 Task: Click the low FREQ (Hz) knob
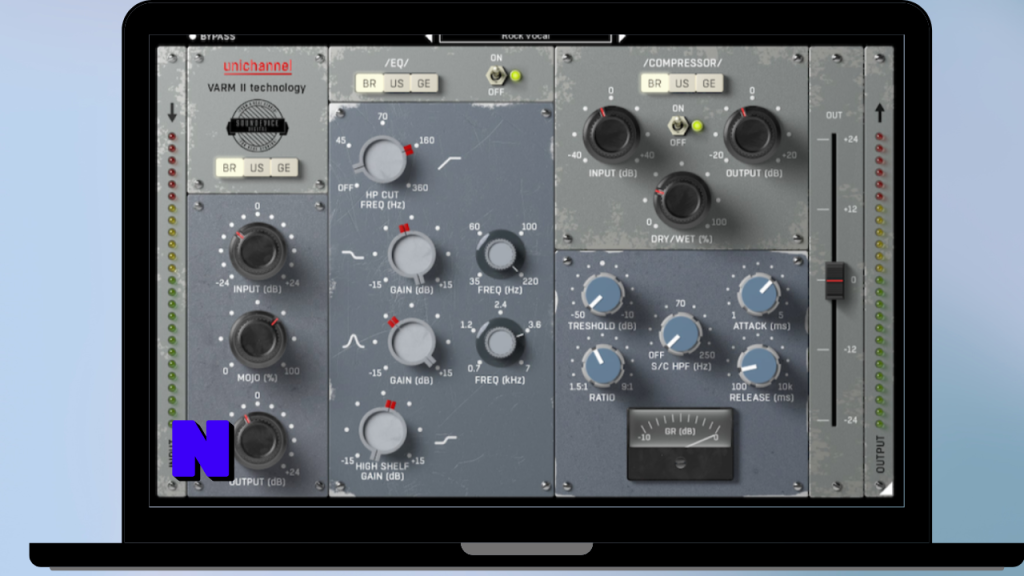500,255
